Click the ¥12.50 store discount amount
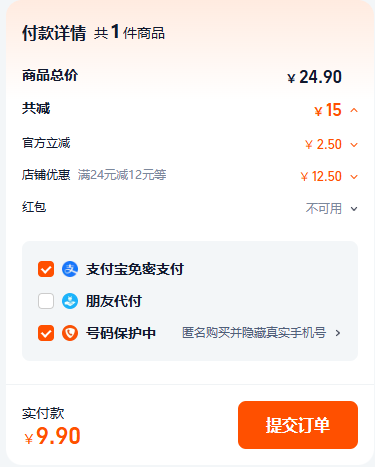Image resolution: width=375 pixels, height=467 pixels. coord(321,176)
